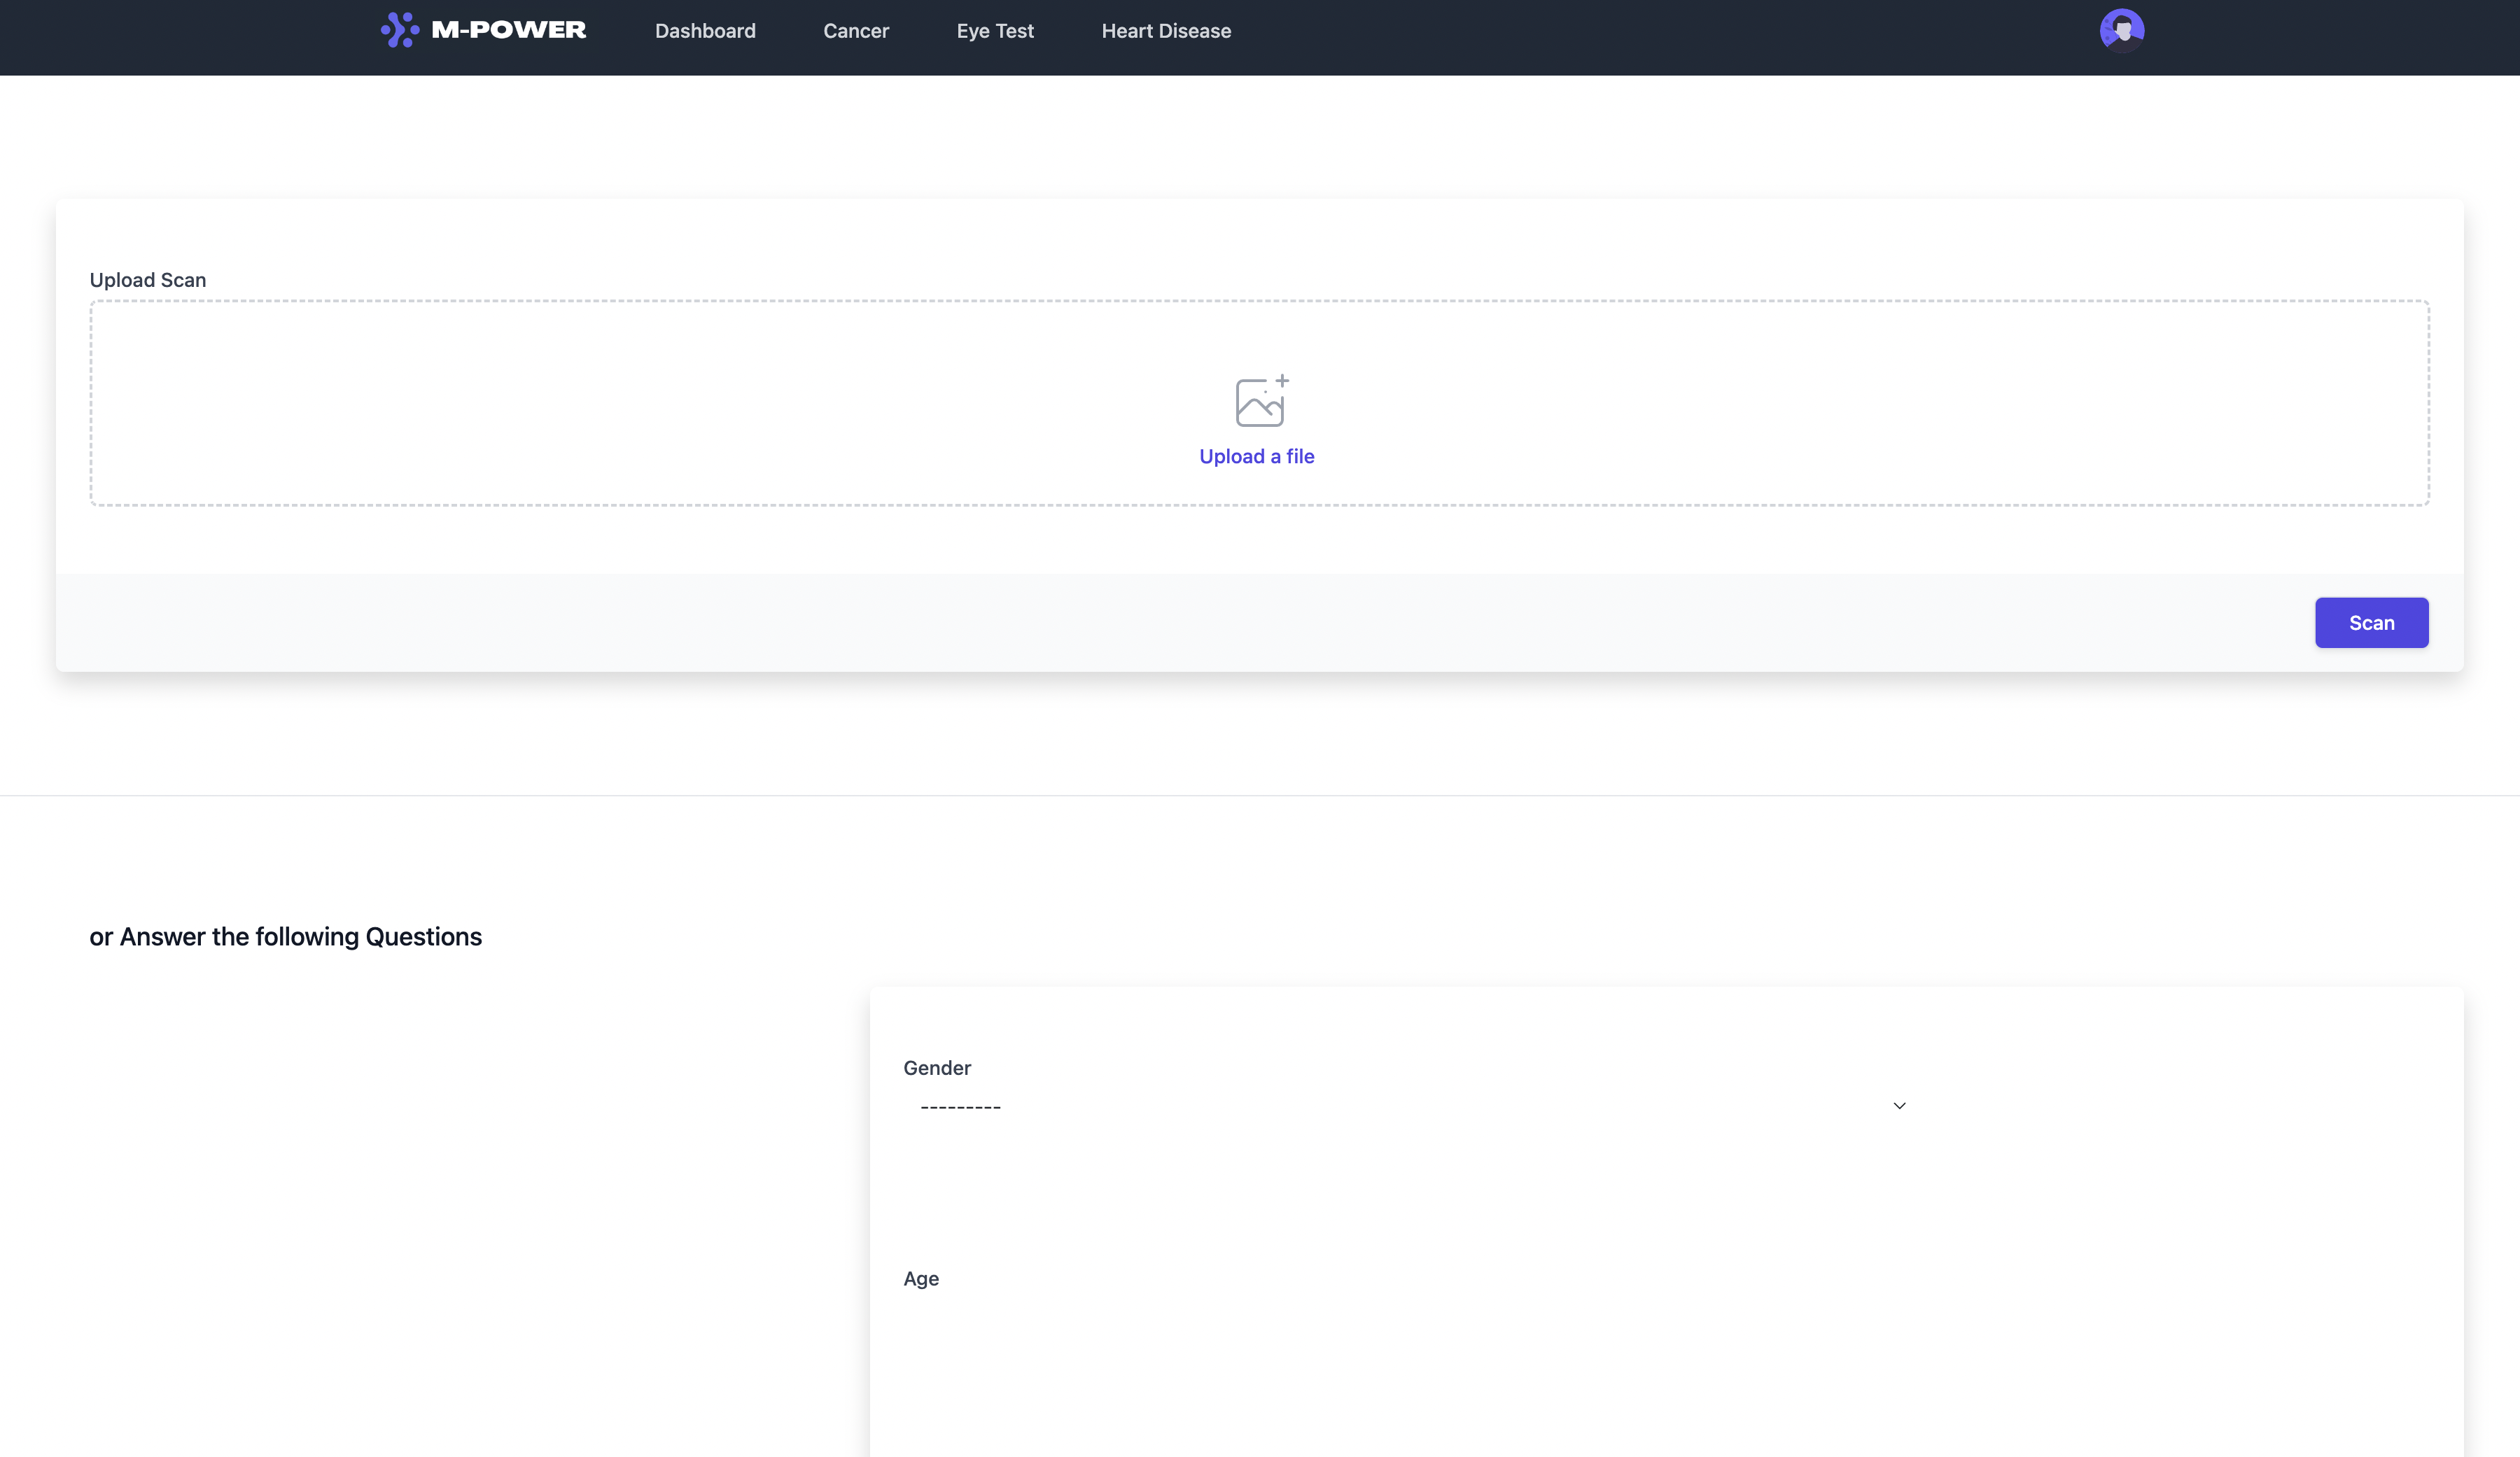Click the 'Upload Scan' label
Viewport: 2520px width, 1457px height.
click(148, 280)
